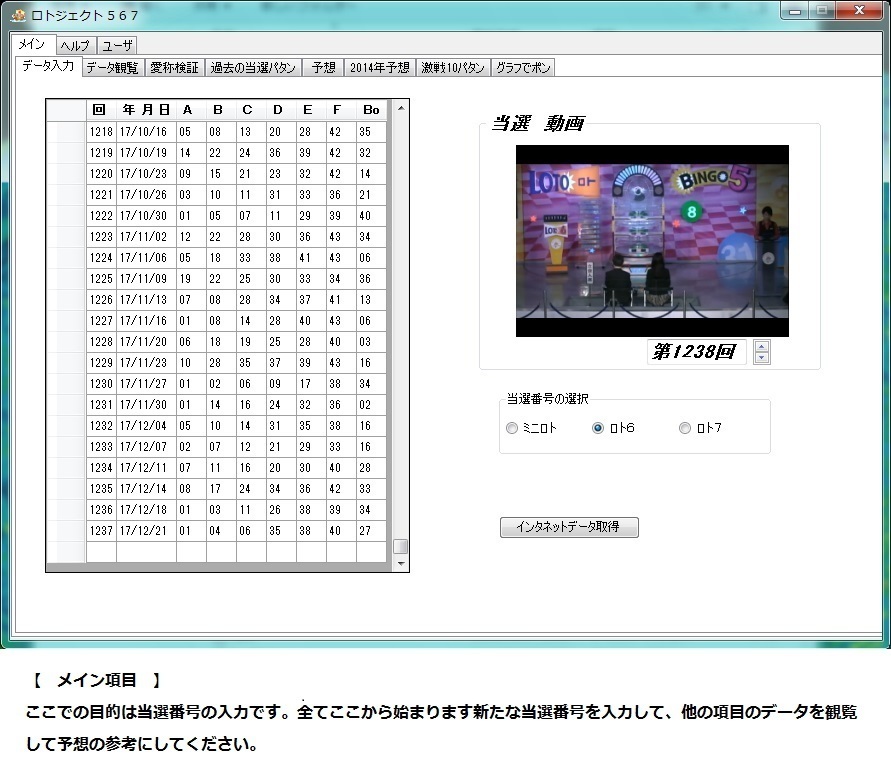Select row 1225 draw number cell
The height and width of the screenshot is (762, 891).
click(x=101, y=279)
